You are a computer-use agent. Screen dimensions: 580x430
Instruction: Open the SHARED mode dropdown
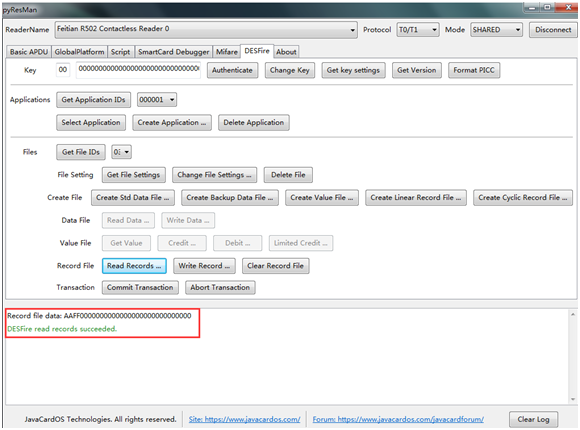coord(496,30)
